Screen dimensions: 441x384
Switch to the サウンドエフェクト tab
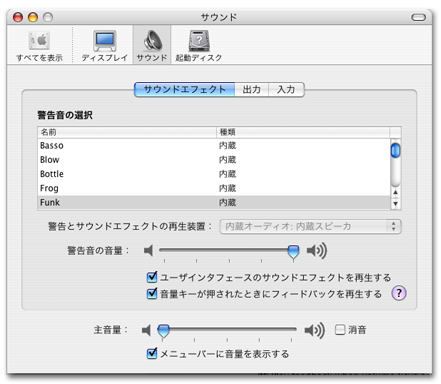[185, 89]
